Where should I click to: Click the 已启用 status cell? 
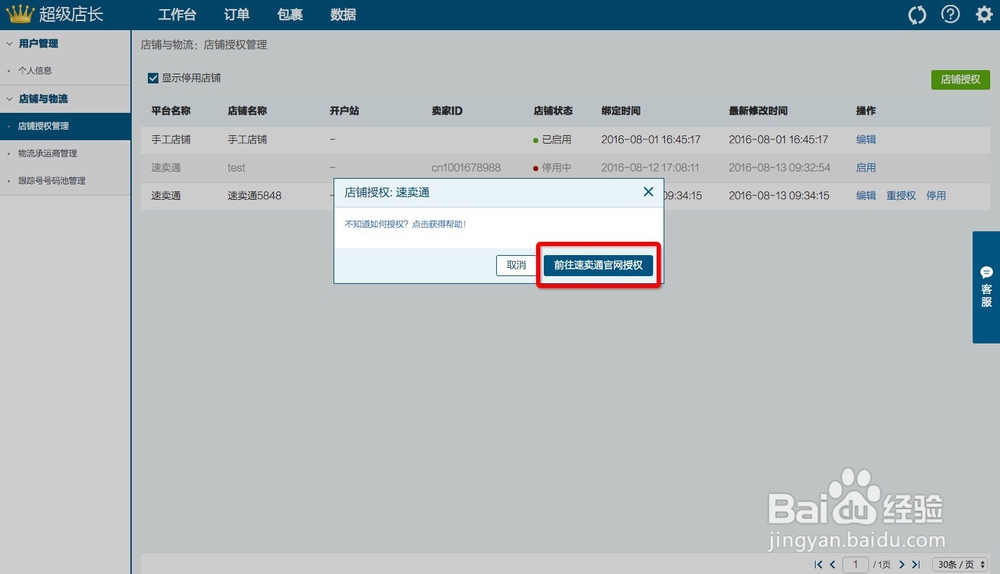tap(553, 139)
